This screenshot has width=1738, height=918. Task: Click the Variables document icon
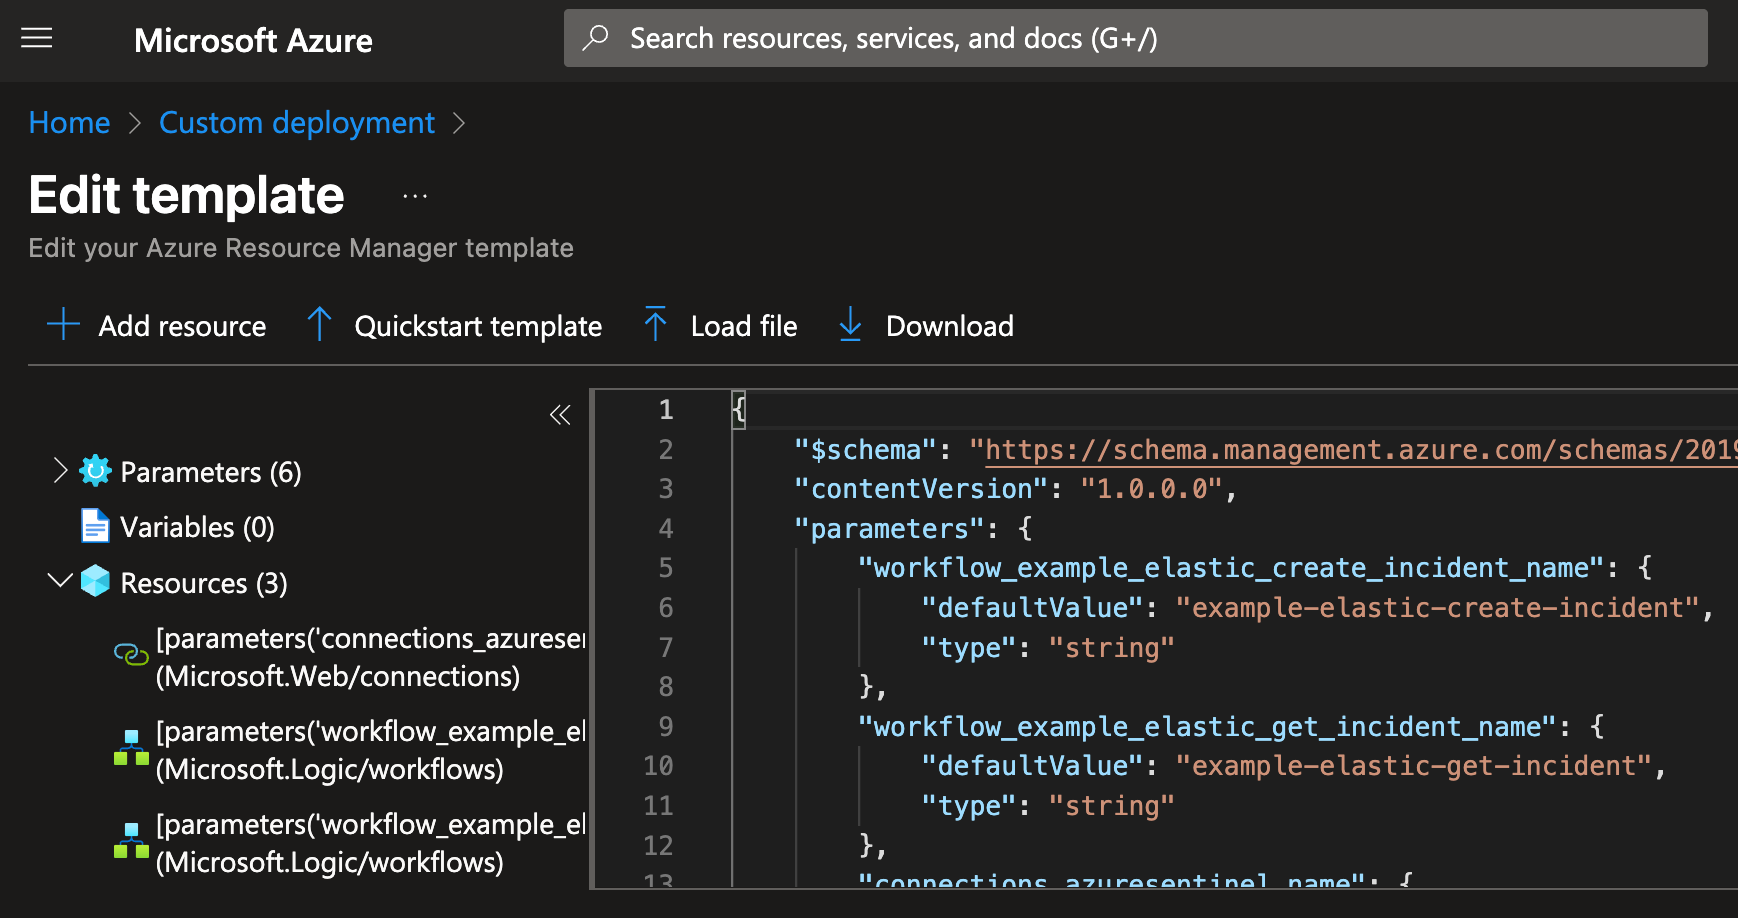click(95, 526)
